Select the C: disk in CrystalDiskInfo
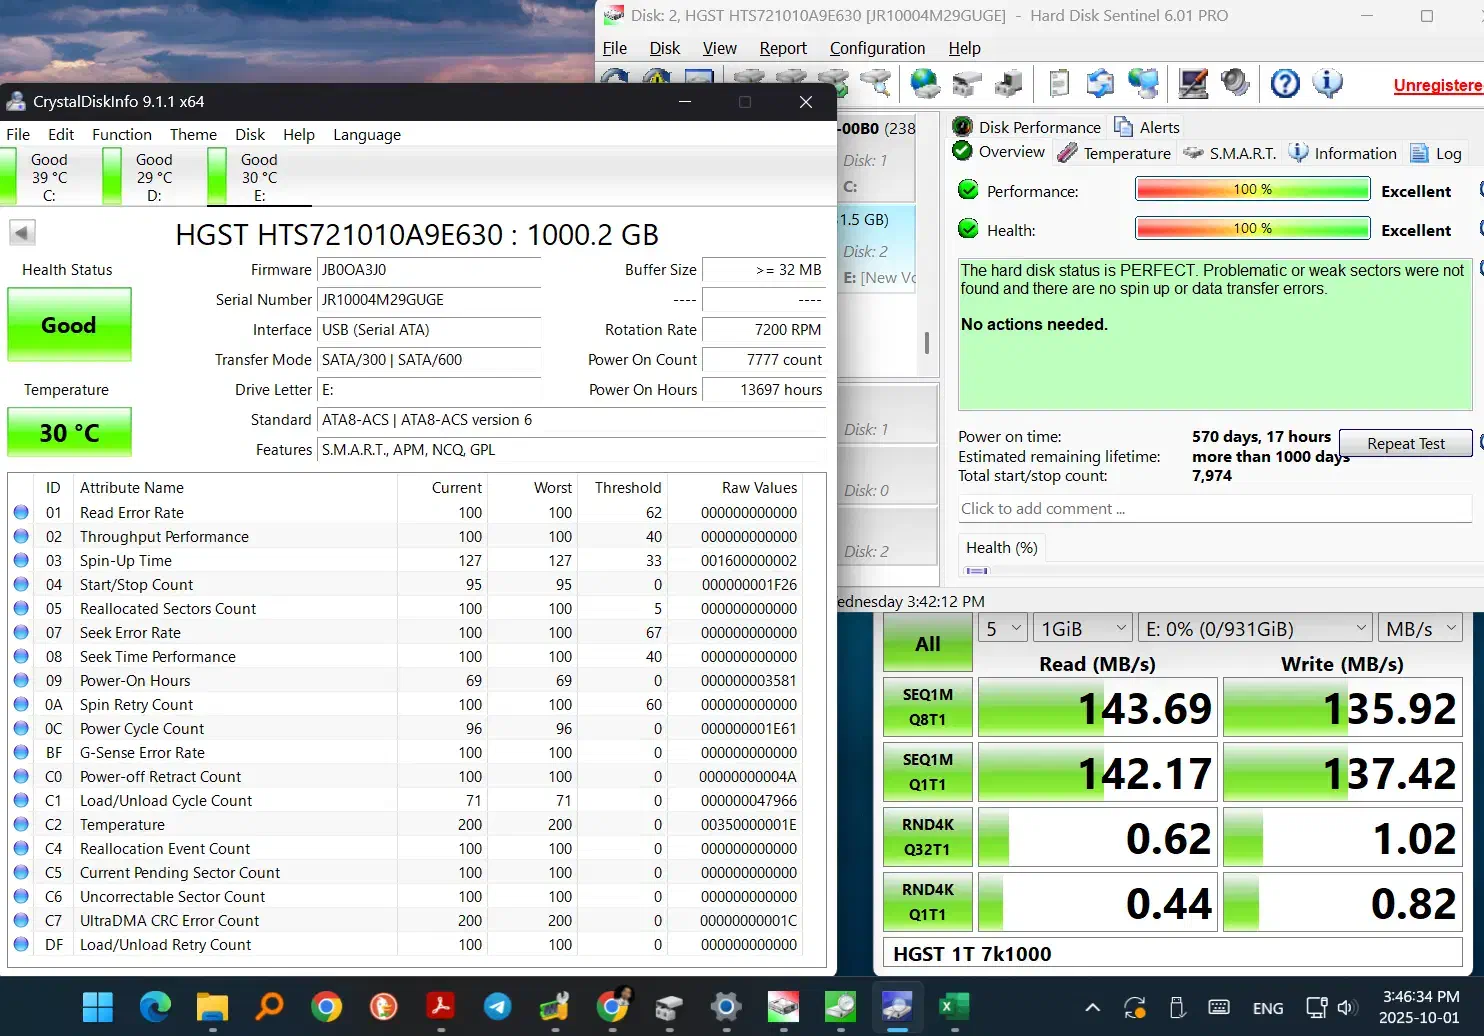 49,177
